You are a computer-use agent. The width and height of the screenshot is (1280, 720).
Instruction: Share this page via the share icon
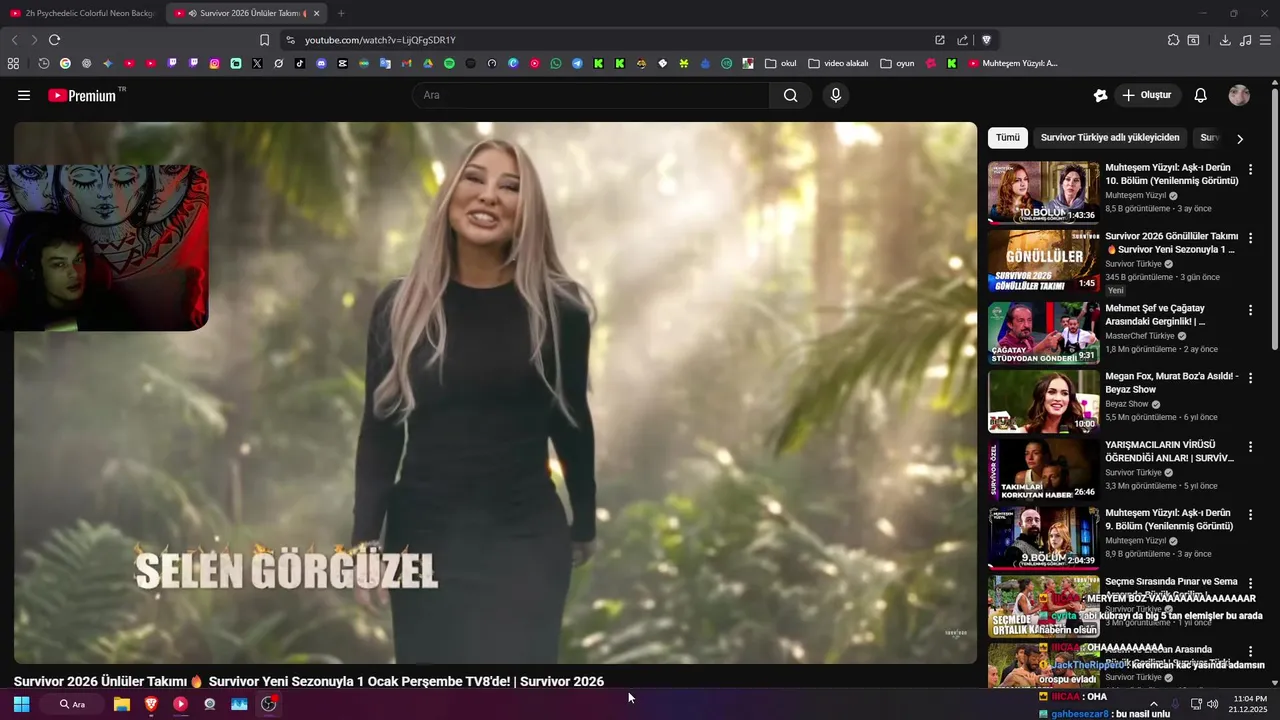click(x=962, y=40)
